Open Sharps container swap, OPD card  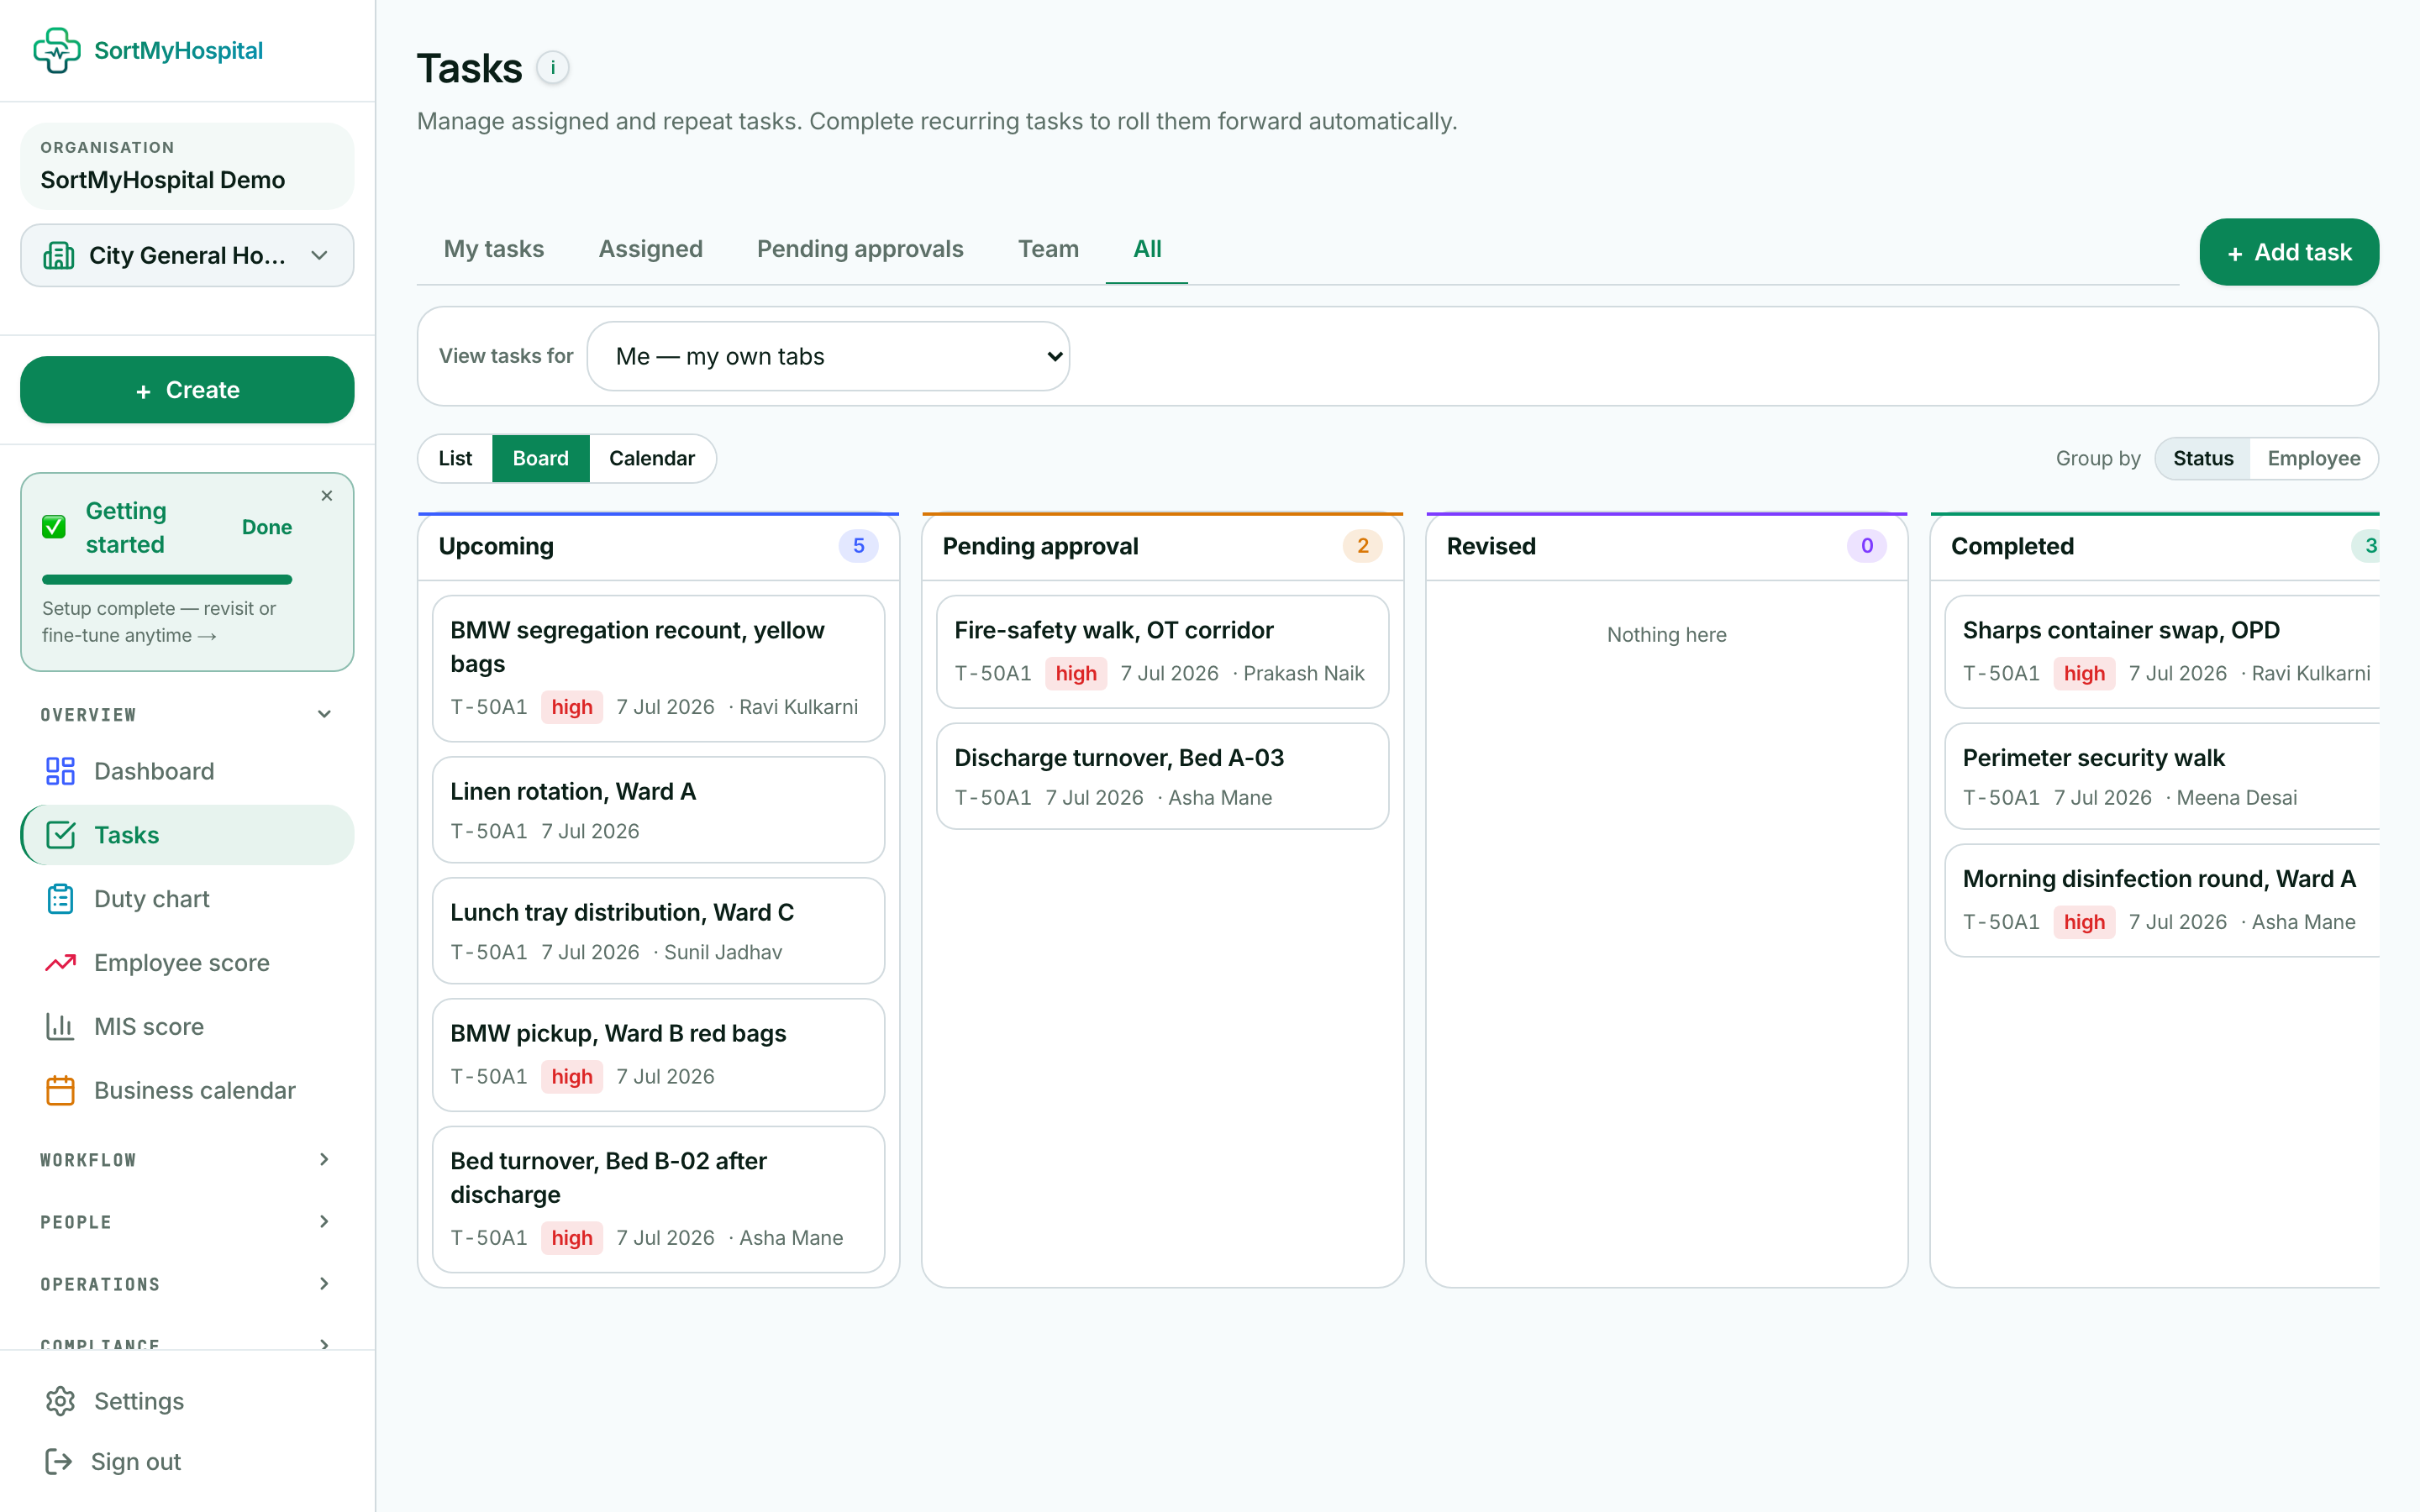[x=2162, y=651]
